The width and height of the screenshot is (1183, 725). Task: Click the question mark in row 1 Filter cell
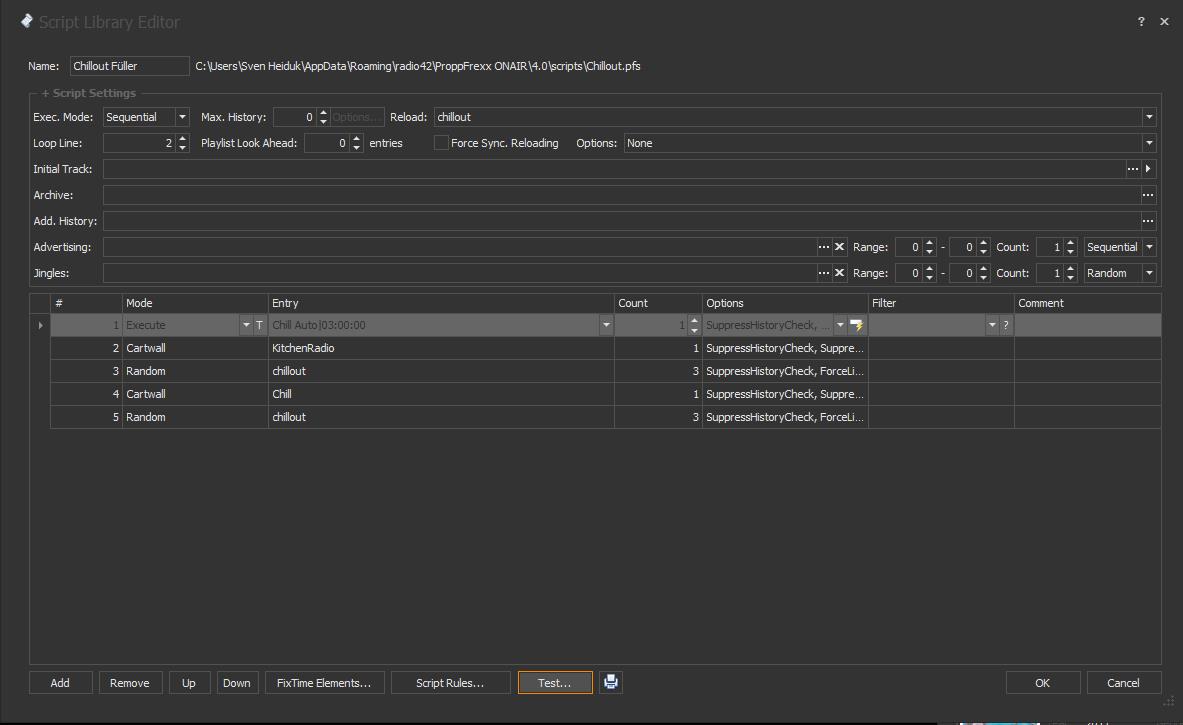pyautogui.click(x=1006, y=325)
